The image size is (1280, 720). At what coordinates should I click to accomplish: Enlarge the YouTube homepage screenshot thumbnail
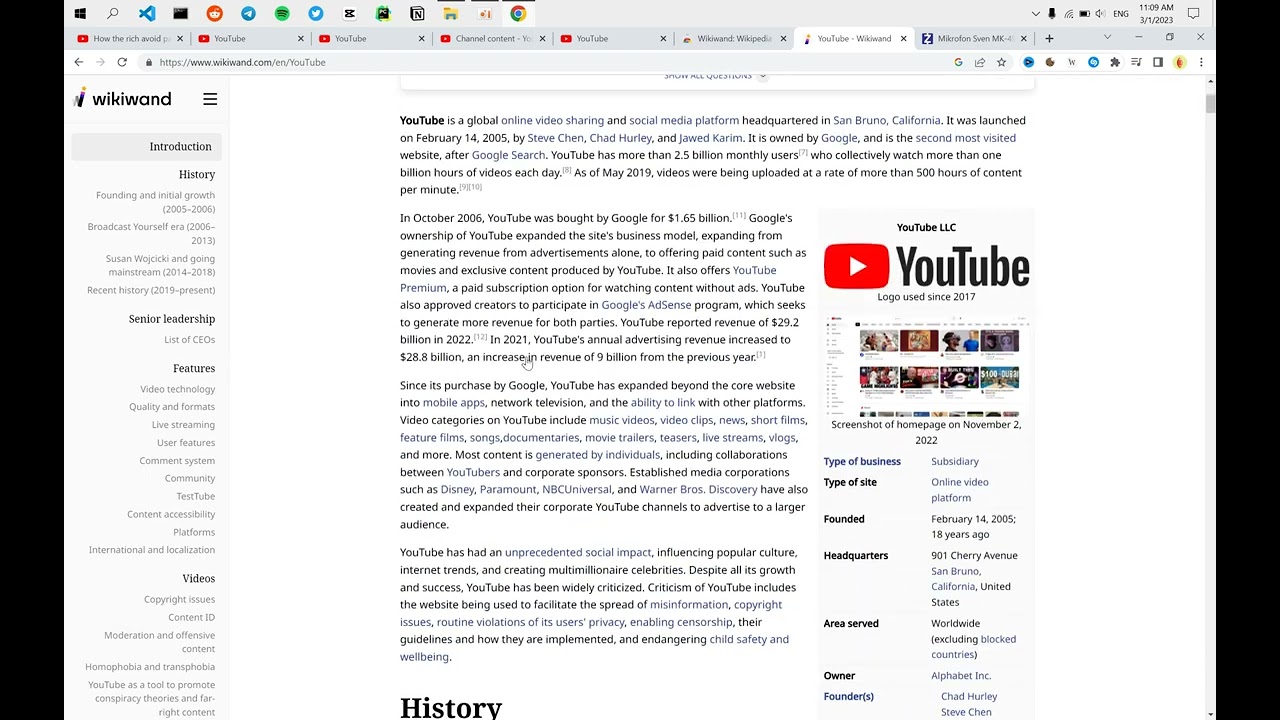point(926,366)
